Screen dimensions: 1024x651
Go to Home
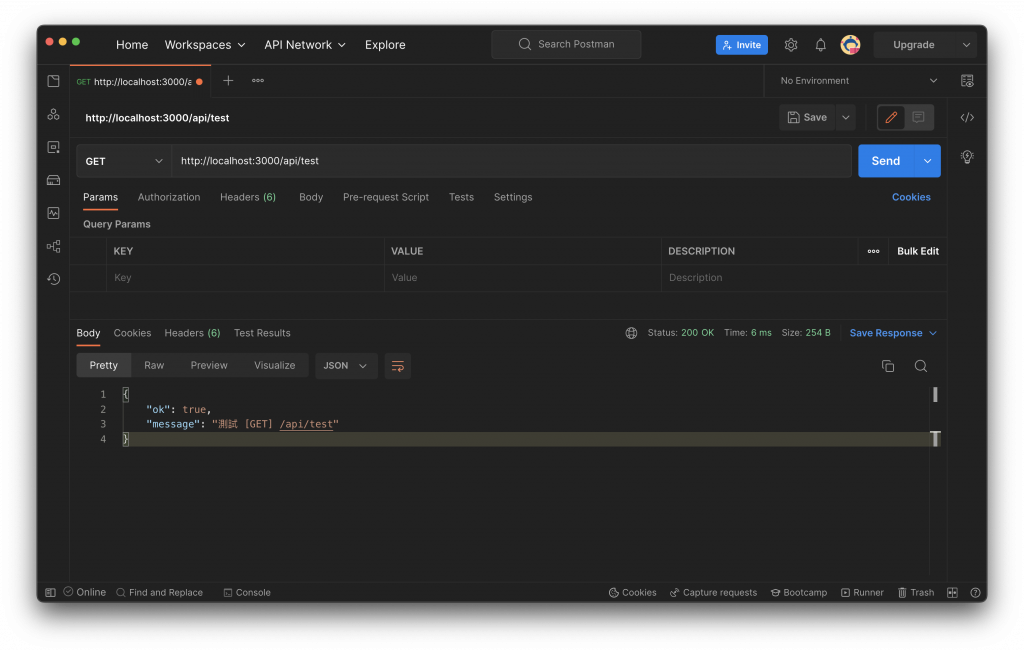[x=132, y=44]
